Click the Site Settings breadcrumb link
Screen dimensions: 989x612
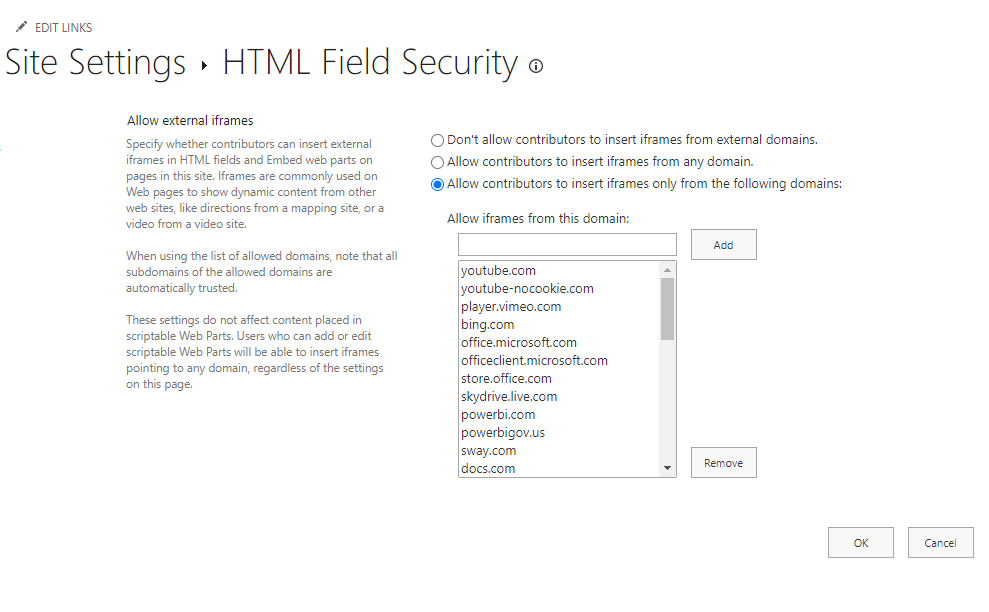(96, 63)
